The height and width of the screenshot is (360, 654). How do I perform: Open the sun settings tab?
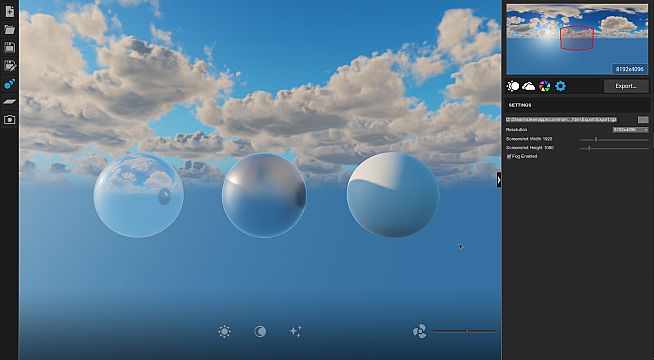[513, 86]
